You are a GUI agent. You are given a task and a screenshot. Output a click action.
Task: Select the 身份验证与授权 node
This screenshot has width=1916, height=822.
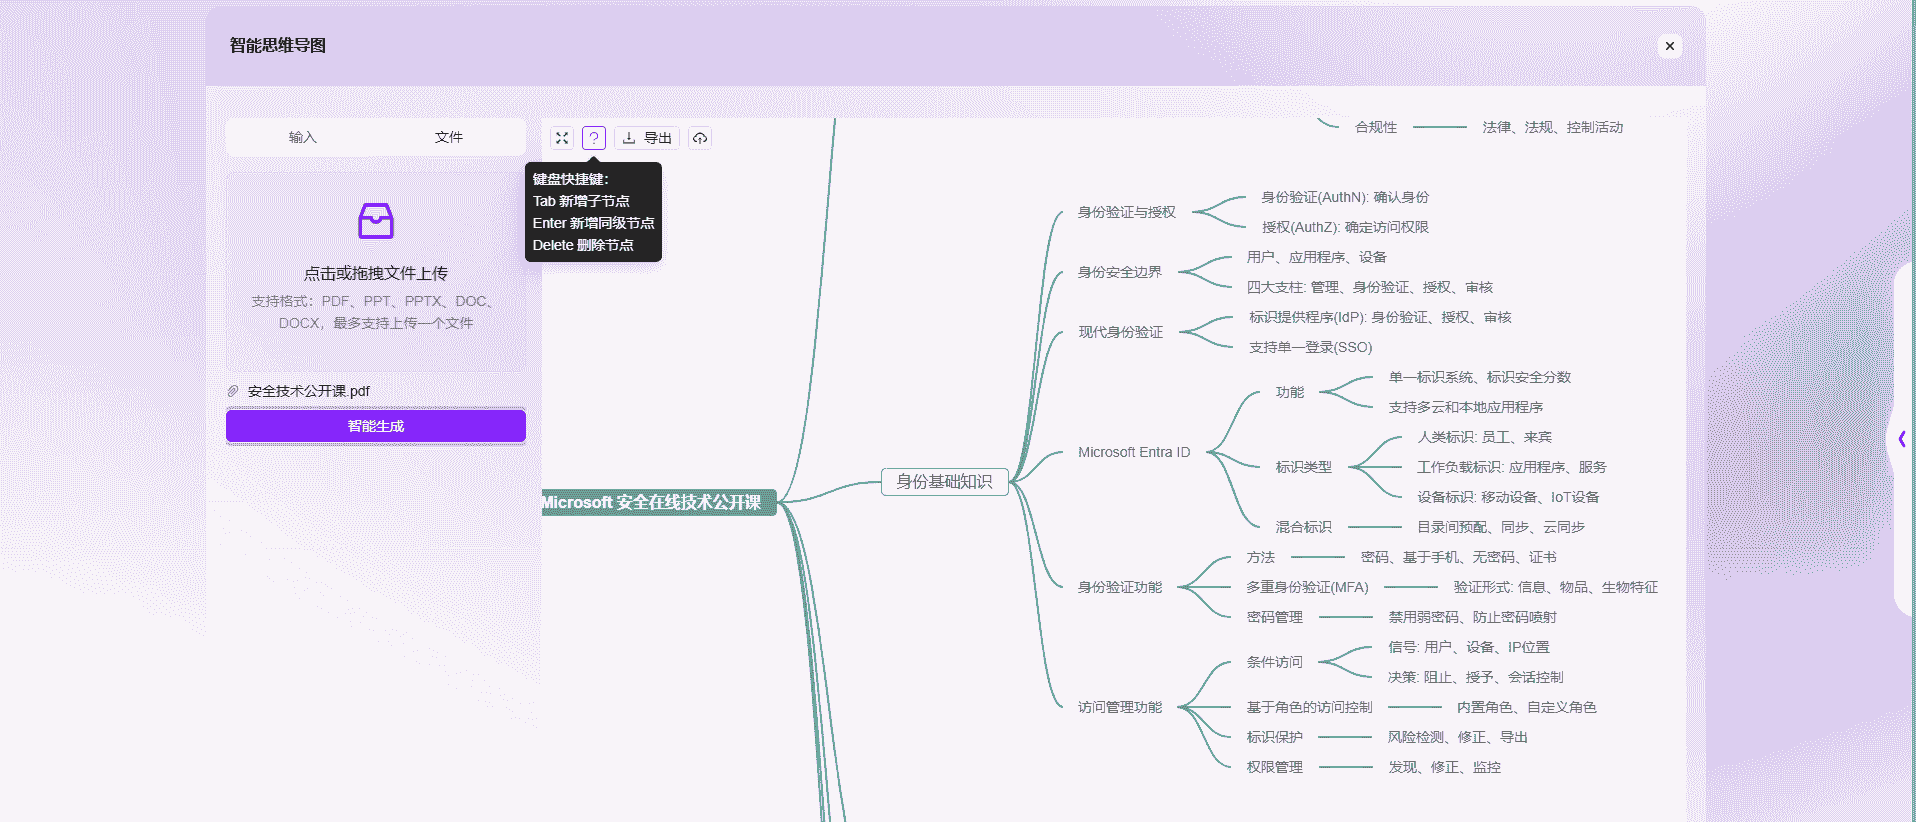coord(1126,212)
